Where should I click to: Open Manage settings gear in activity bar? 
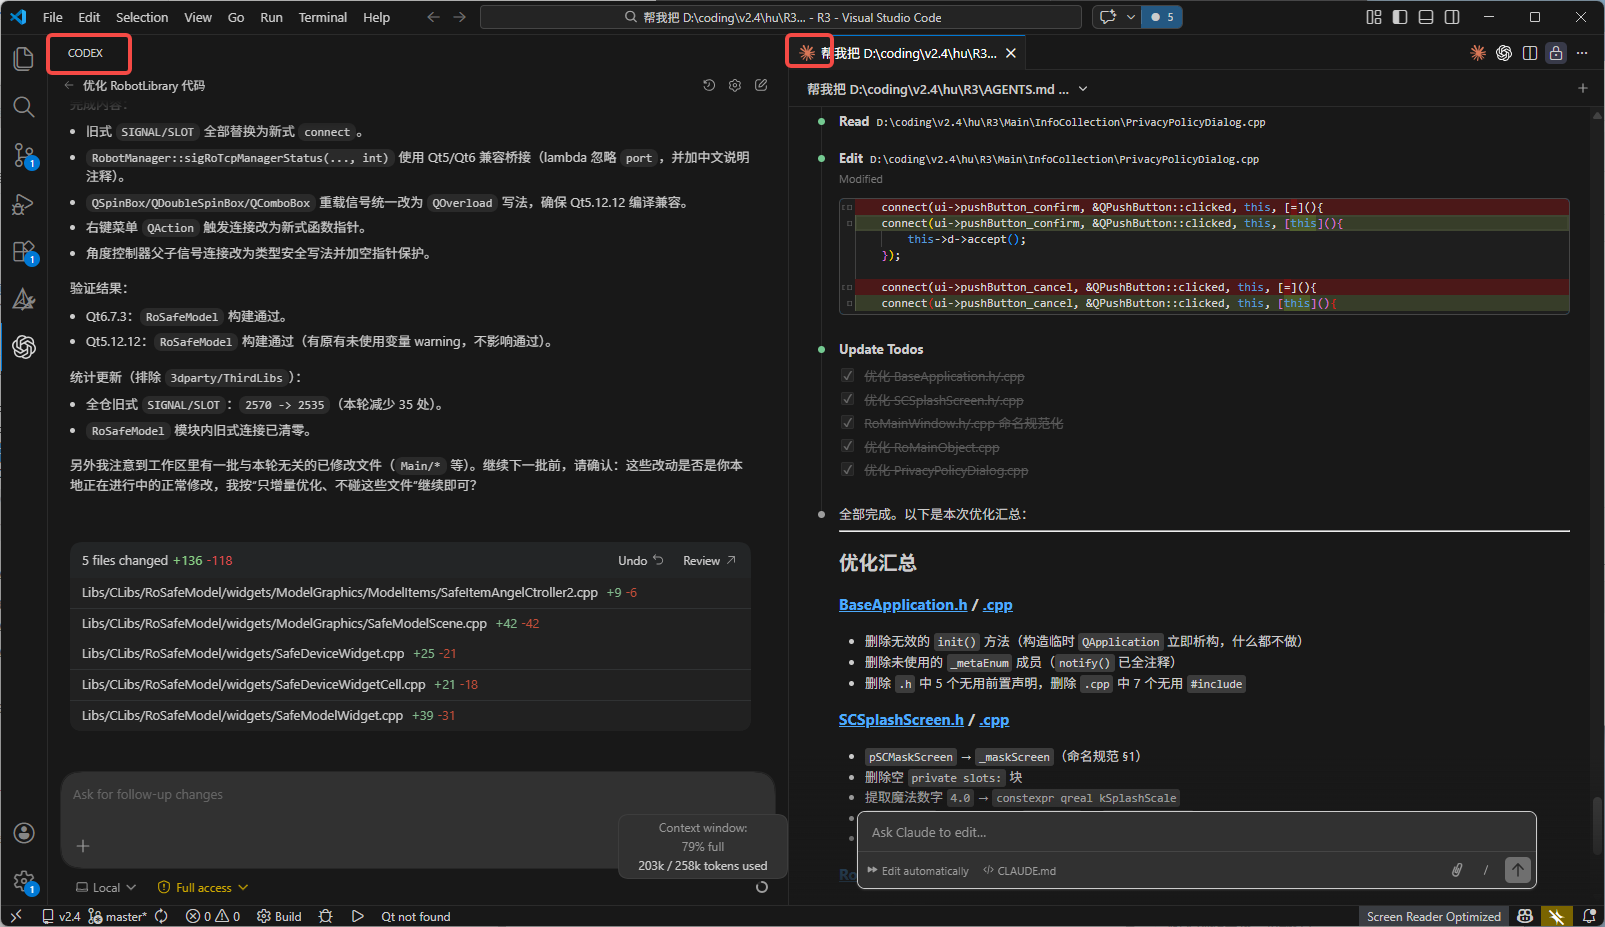24,881
